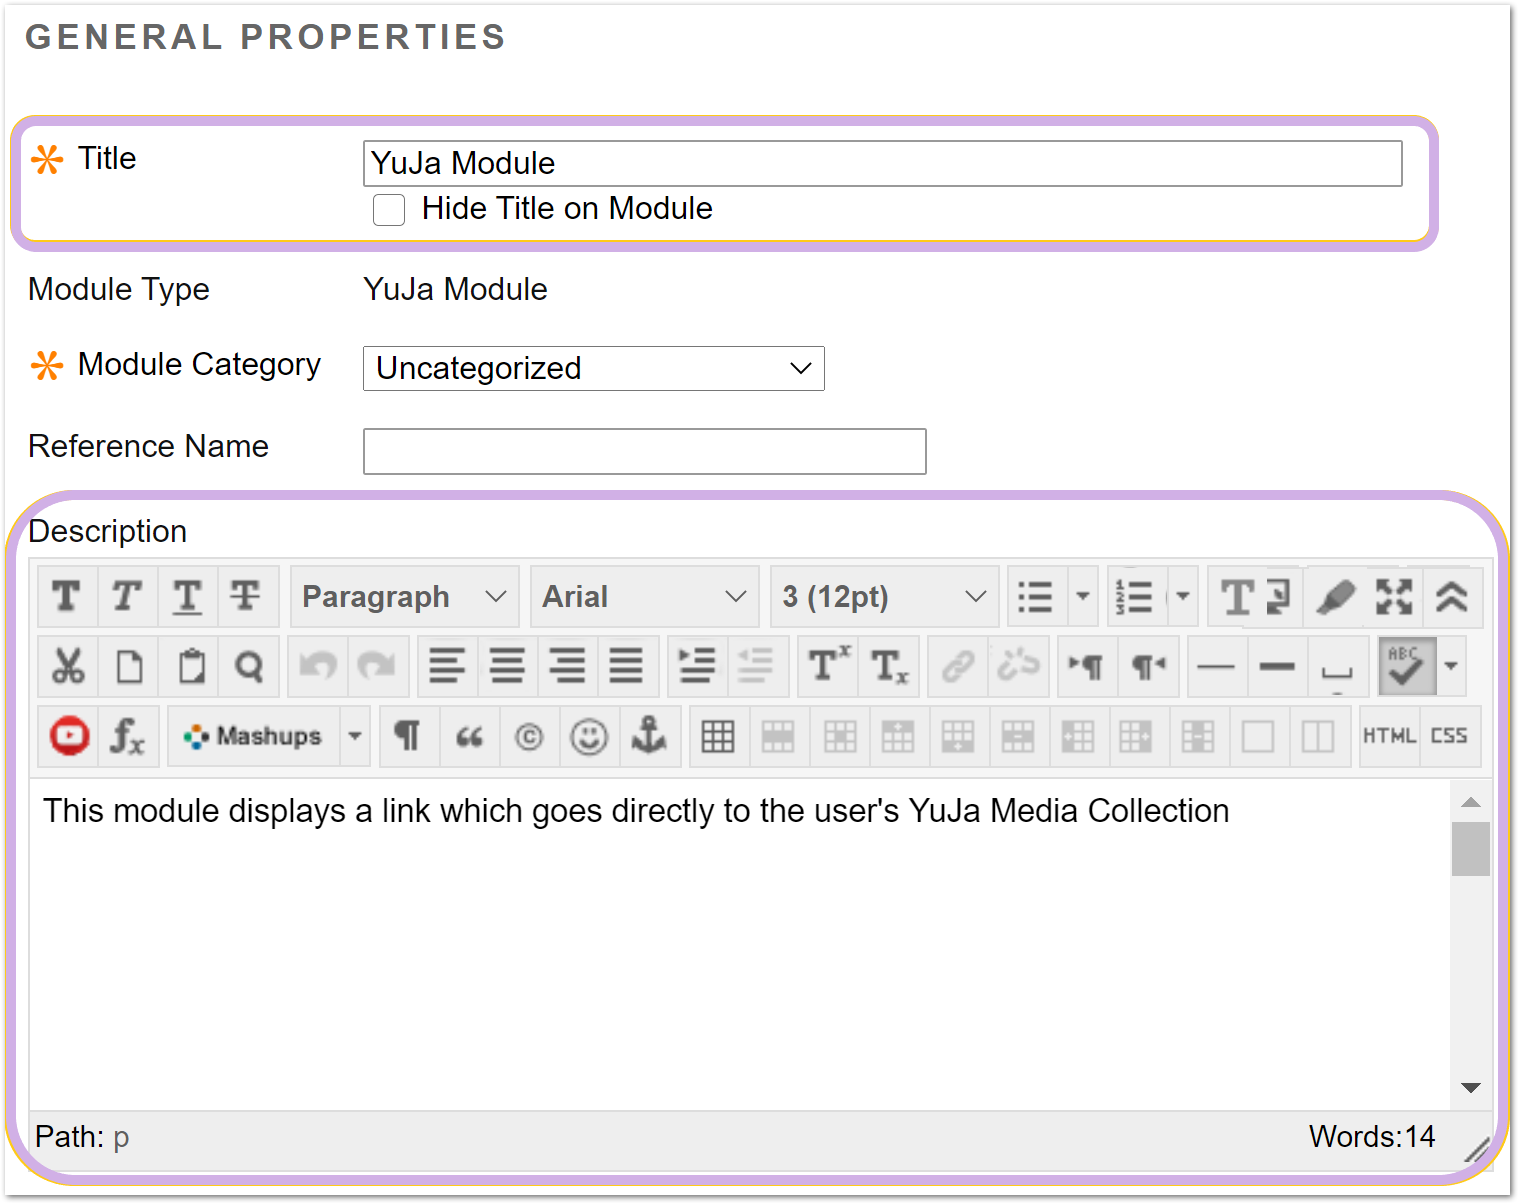Format the text as a blockquote
The height and width of the screenshot is (1204, 1519).
tap(469, 736)
